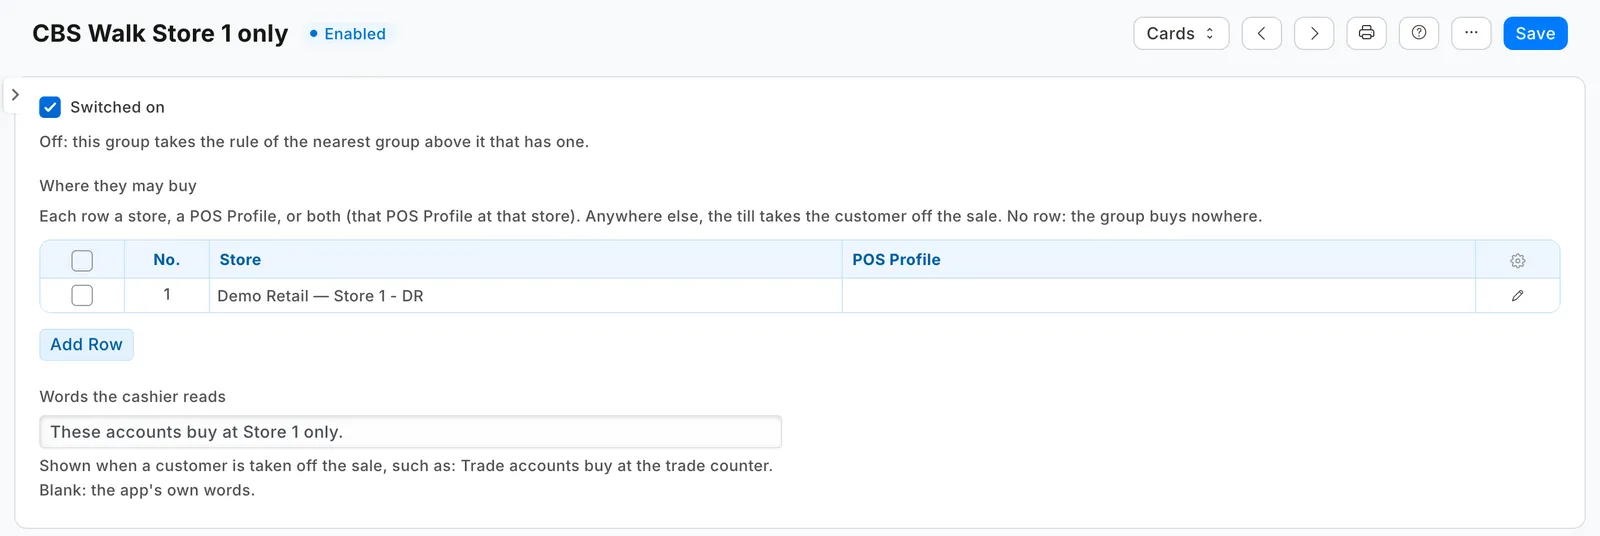Go to the previous record arrow

coord(1261,33)
